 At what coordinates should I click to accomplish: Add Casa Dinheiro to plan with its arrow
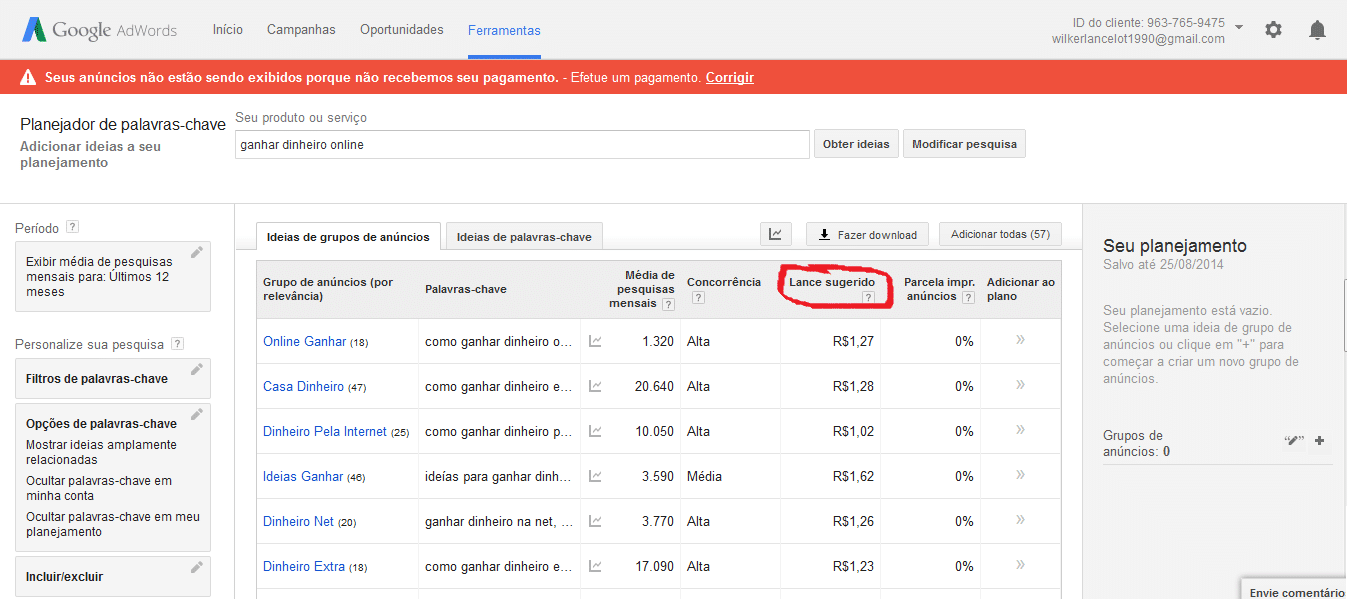tap(1020, 385)
